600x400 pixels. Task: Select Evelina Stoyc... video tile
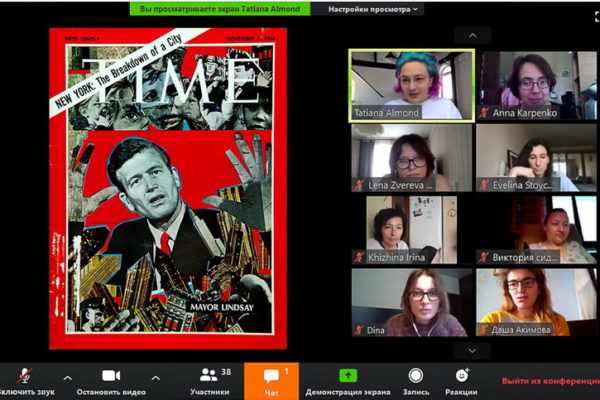[536, 158]
